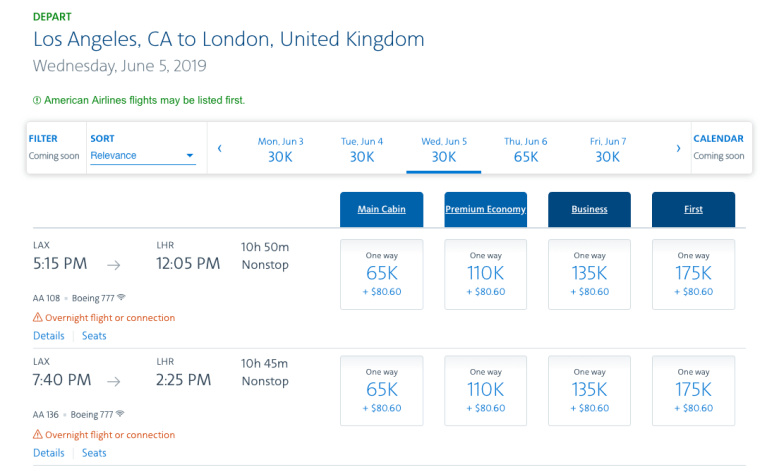
Task: Click the Business column header
Action: coord(589,209)
